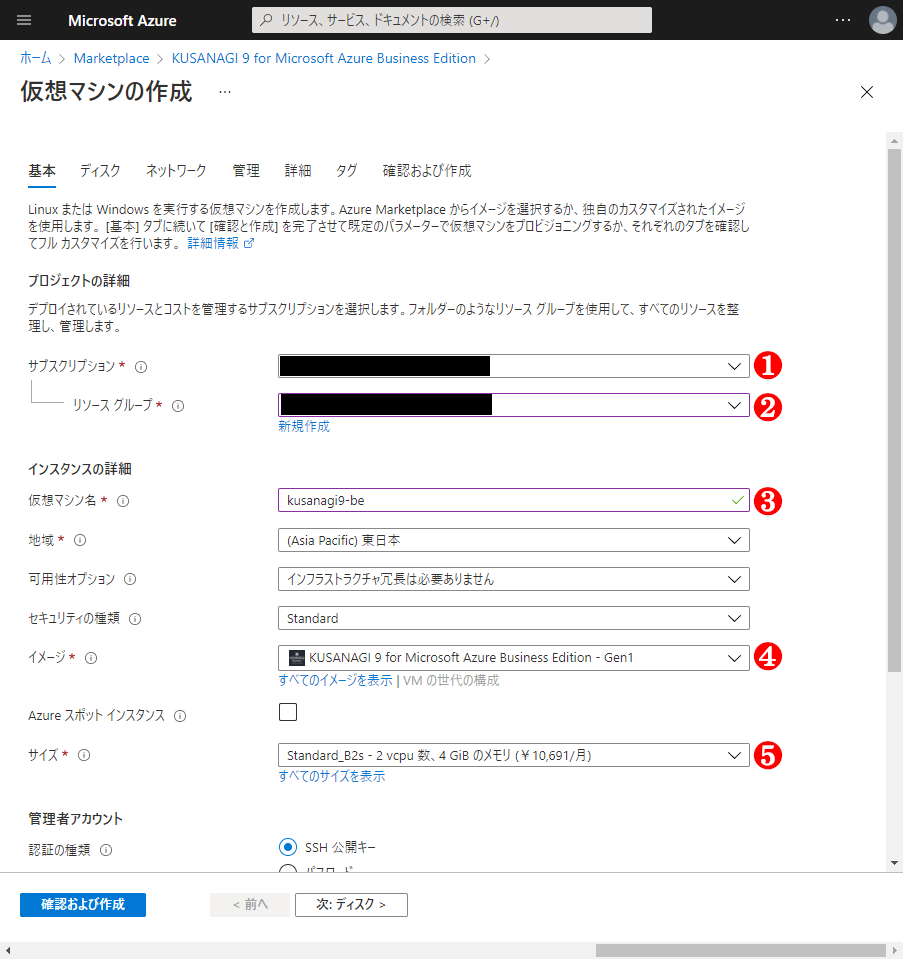Click すべてのサイズを表示 link

332,776
